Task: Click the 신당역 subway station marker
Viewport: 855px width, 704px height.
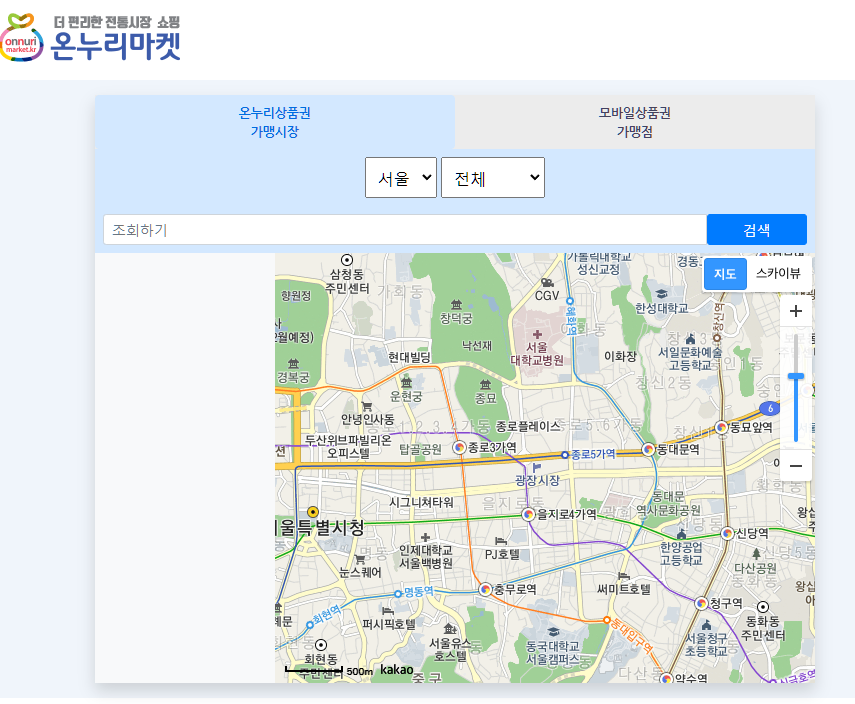Action: pos(727,533)
